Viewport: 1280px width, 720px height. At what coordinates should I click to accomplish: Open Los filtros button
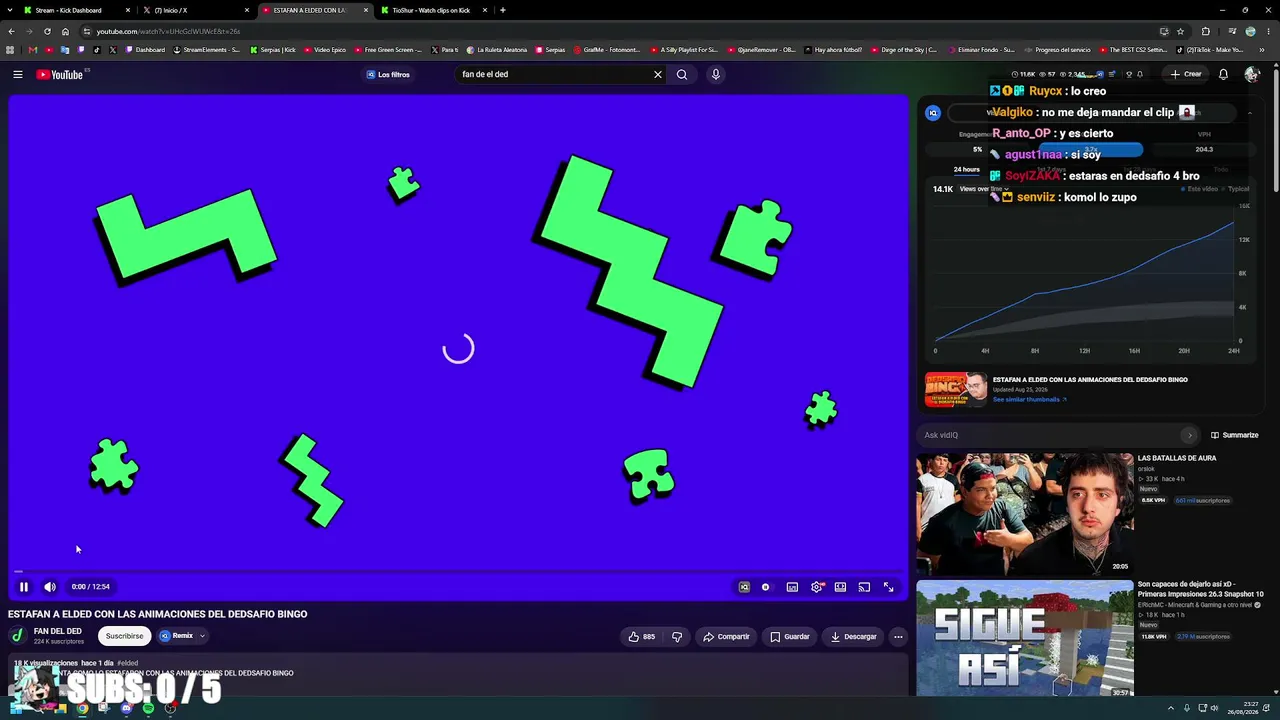pos(388,74)
